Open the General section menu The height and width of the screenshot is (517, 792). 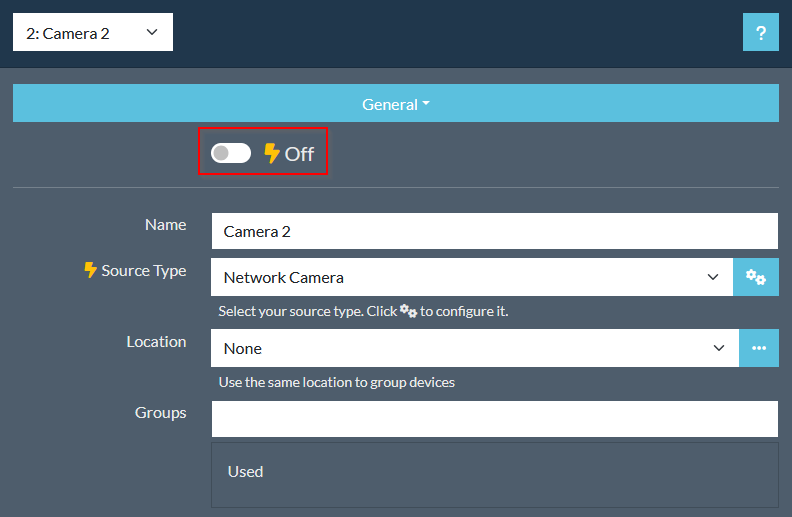coord(390,104)
